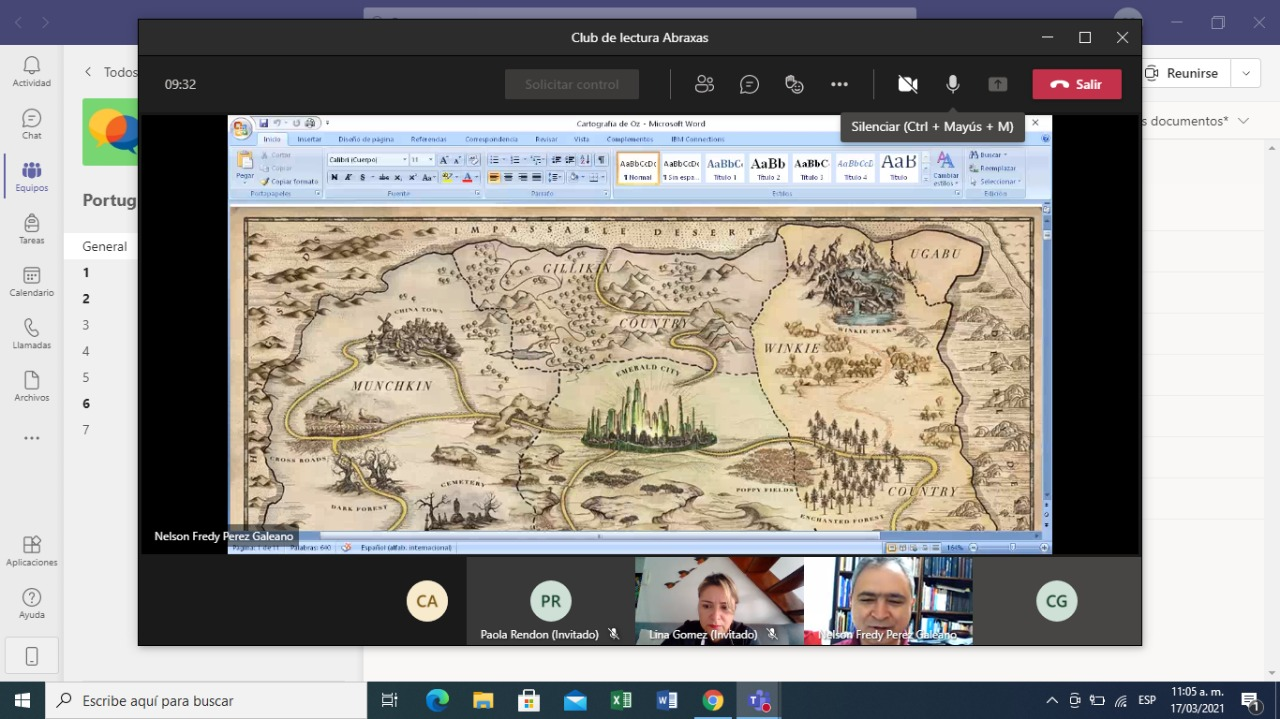Open Microsoft Store from taskbar
Image resolution: width=1280 pixels, height=719 pixels.
(x=529, y=700)
